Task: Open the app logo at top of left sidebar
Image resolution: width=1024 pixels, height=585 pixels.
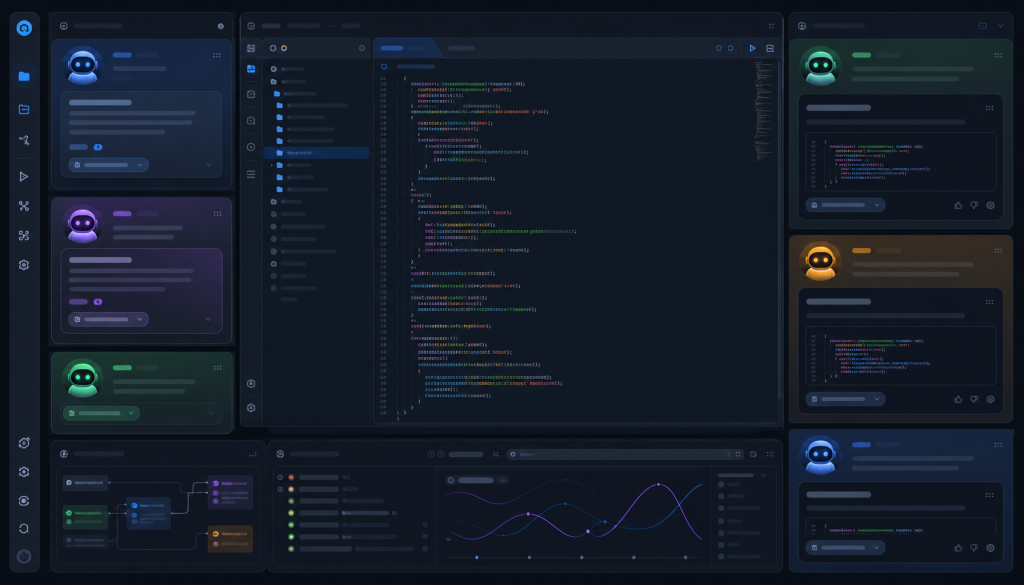Action: point(24,28)
